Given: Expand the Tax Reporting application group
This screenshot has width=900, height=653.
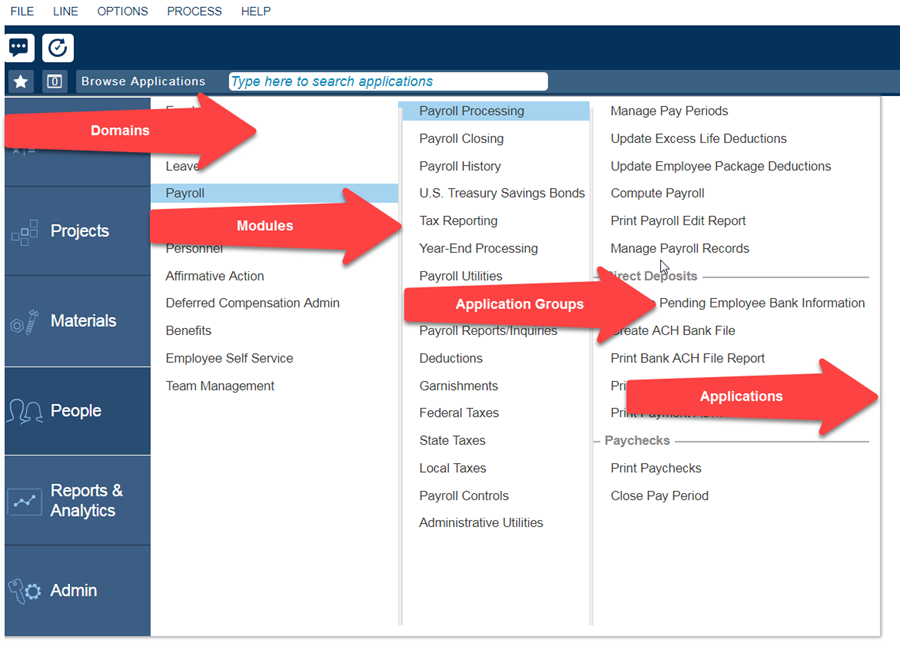Looking at the screenshot, I should [458, 221].
